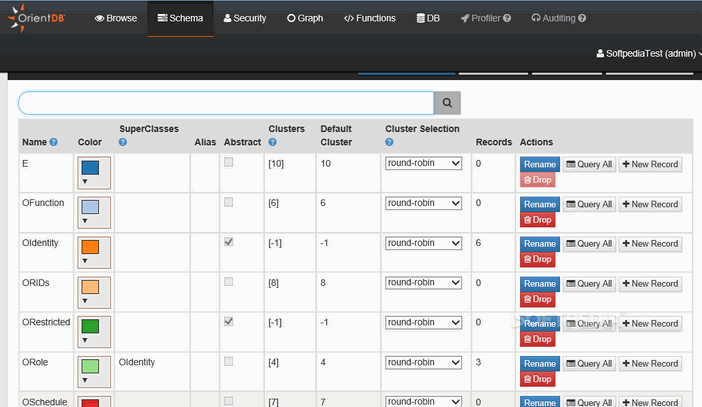
Task: Toggle Abstract checkbox for ORestricted
Action: pos(229,322)
